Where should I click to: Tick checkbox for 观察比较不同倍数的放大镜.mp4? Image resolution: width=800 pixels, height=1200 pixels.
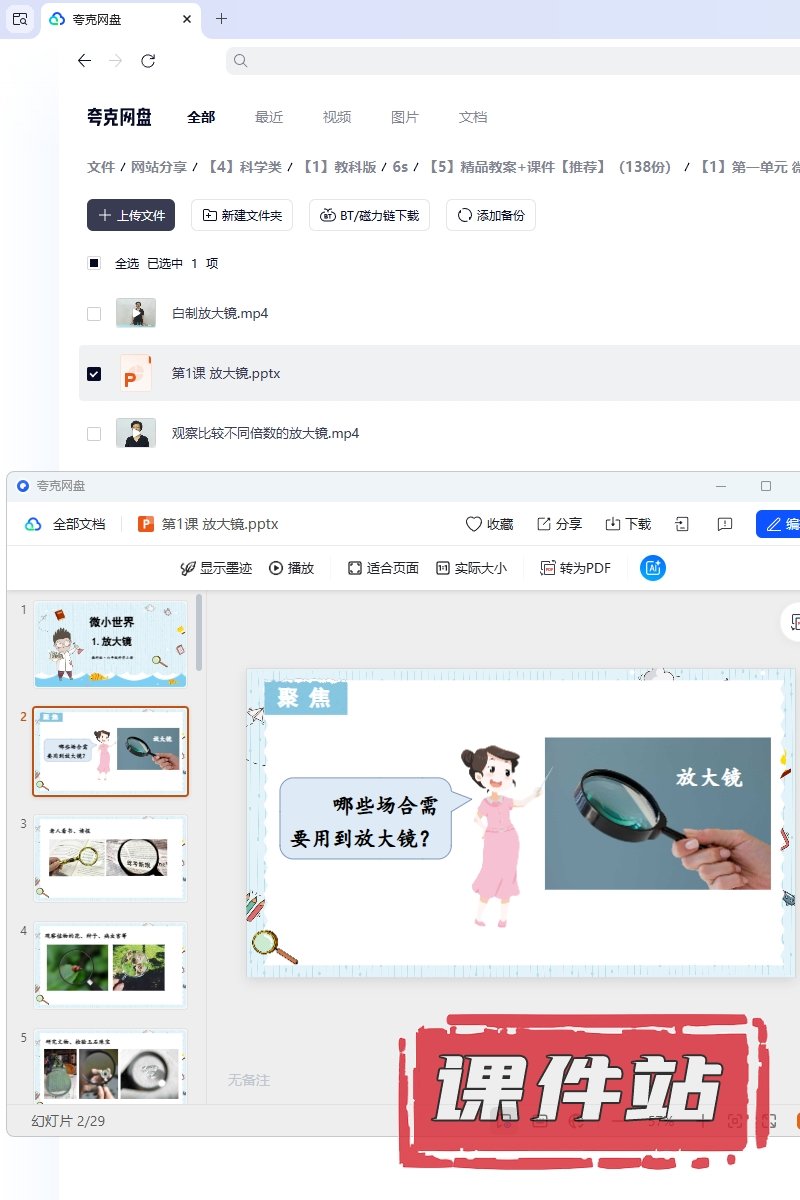[x=94, y=434]
